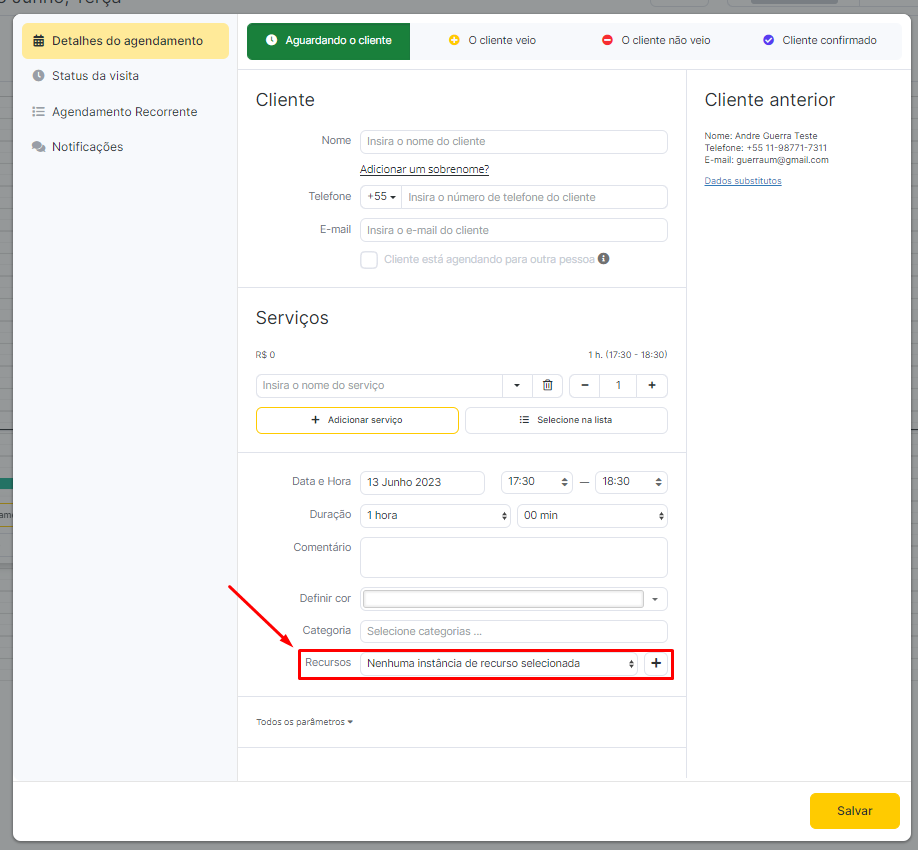Click clock icon beside Status da visita

pyautogui.click(x=39, y=76)
